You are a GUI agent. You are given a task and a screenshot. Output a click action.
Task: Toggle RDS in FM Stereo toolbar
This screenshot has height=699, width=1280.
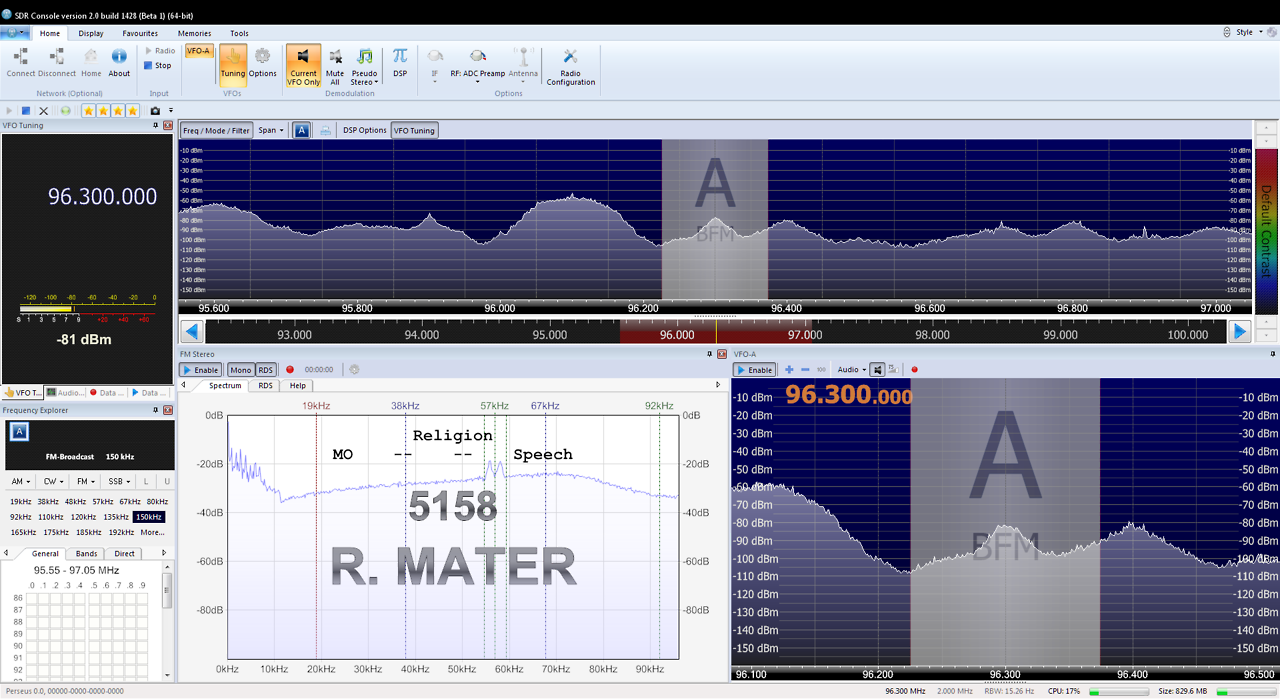tap(266, 370)
